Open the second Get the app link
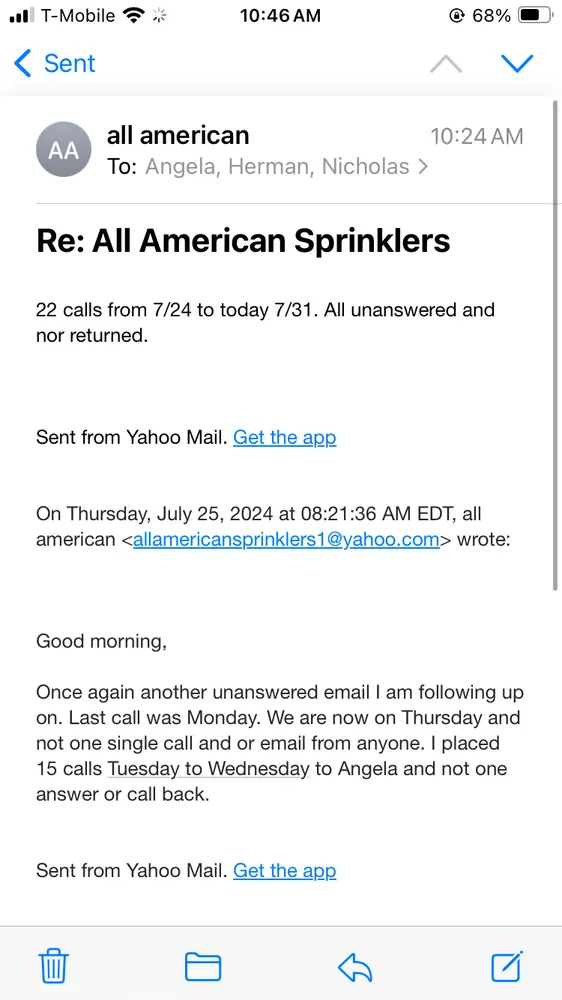Screen dimensions: 562x1000 tap(285, 871)
